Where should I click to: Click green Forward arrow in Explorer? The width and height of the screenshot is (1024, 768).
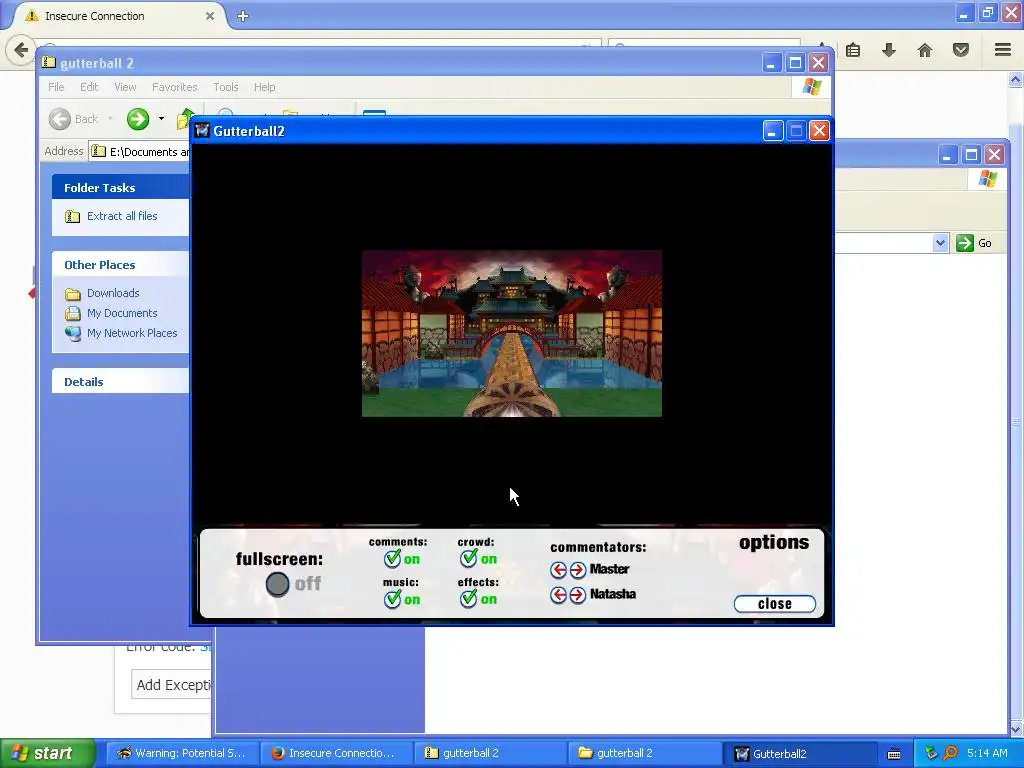[138, 119]
